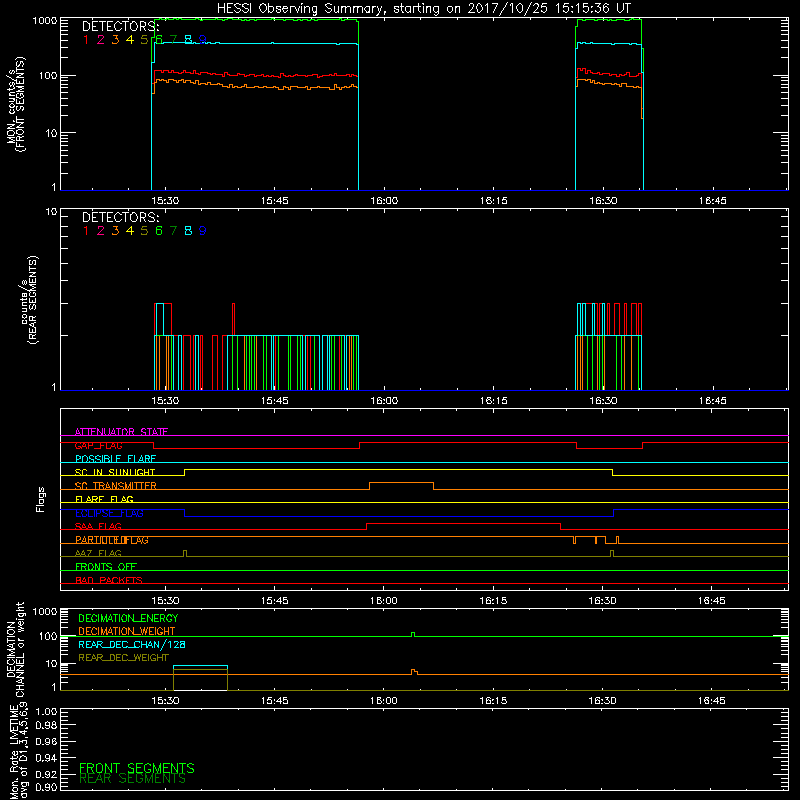Click orange detector 3 in rear segments legend

click(x=115, y=231)
